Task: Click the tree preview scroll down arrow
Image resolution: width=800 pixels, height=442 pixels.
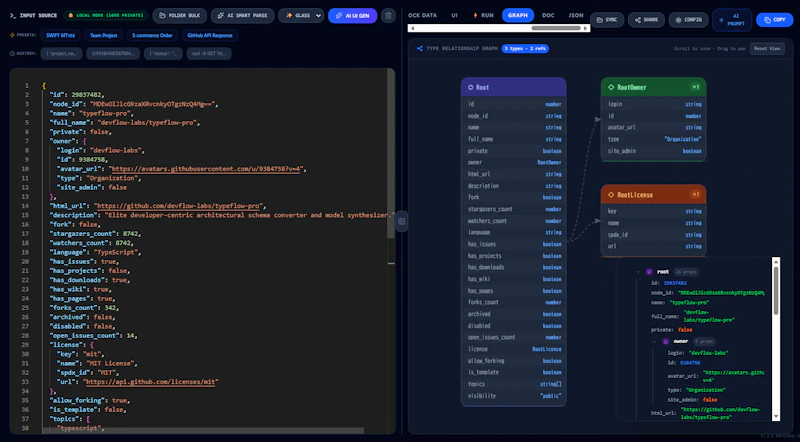Action: [x=776, y=416]
